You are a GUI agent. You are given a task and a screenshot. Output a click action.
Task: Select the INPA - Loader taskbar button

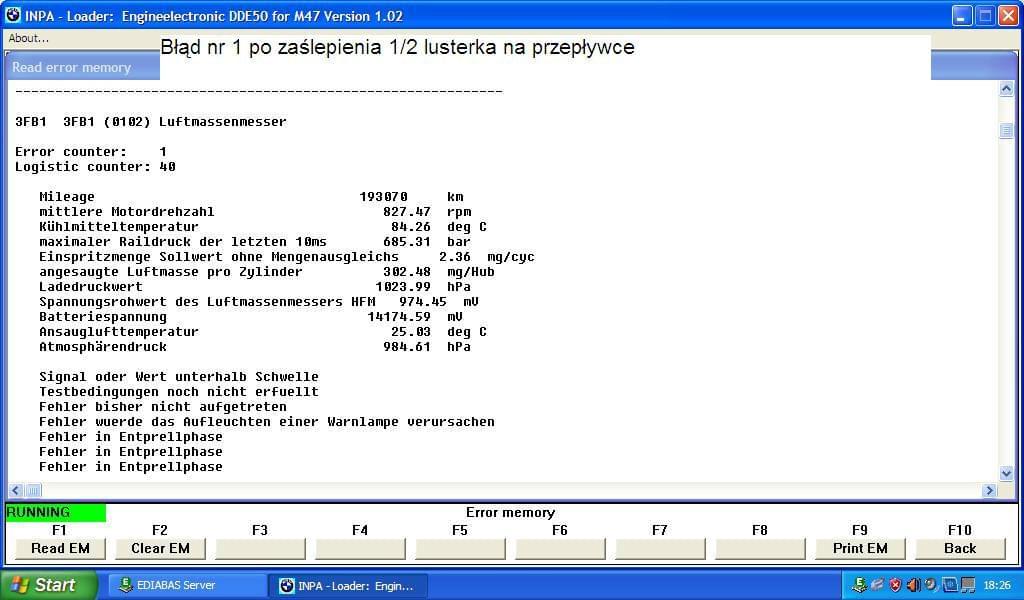pos(348,586)
